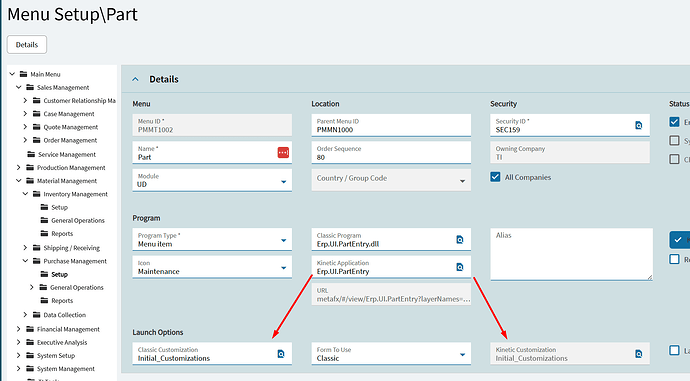Click the Security ID field
This screenshot has width=690, height=381.
570,125
